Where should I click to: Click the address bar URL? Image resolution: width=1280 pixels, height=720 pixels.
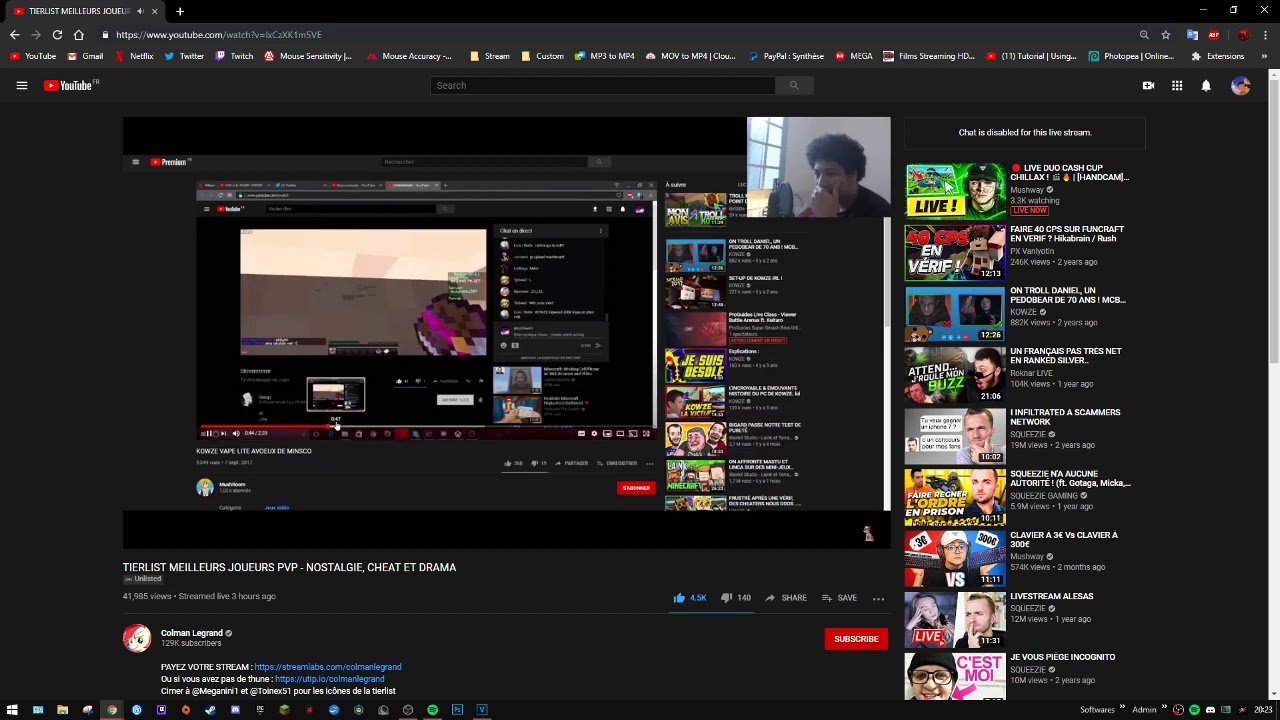pos(218,35)
